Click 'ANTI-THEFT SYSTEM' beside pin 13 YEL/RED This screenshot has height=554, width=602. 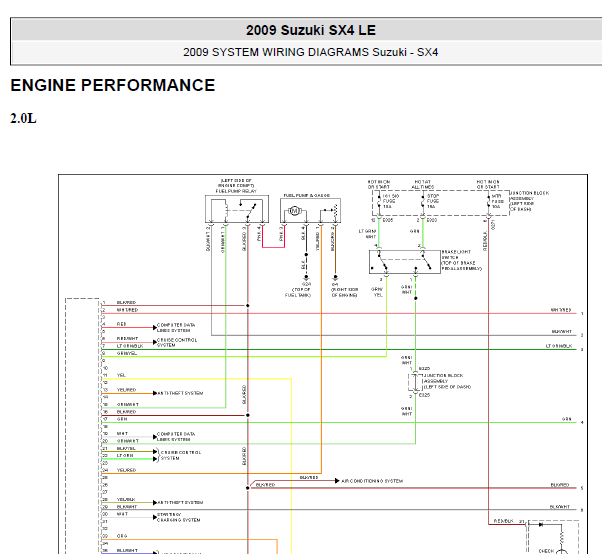(180, 393)
